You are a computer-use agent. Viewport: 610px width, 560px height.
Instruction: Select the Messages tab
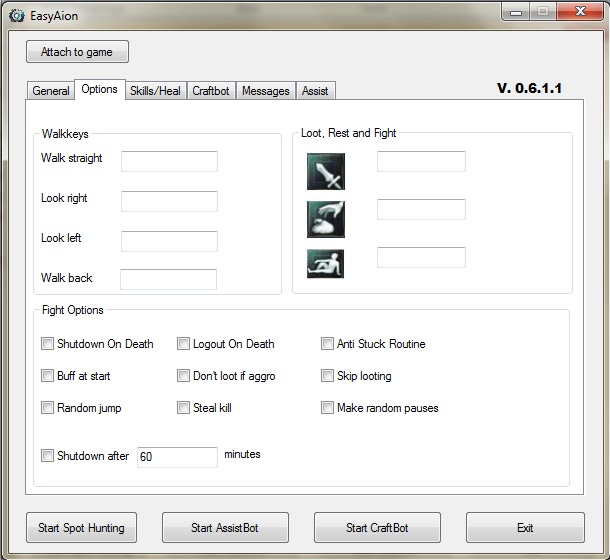point(265,91)
